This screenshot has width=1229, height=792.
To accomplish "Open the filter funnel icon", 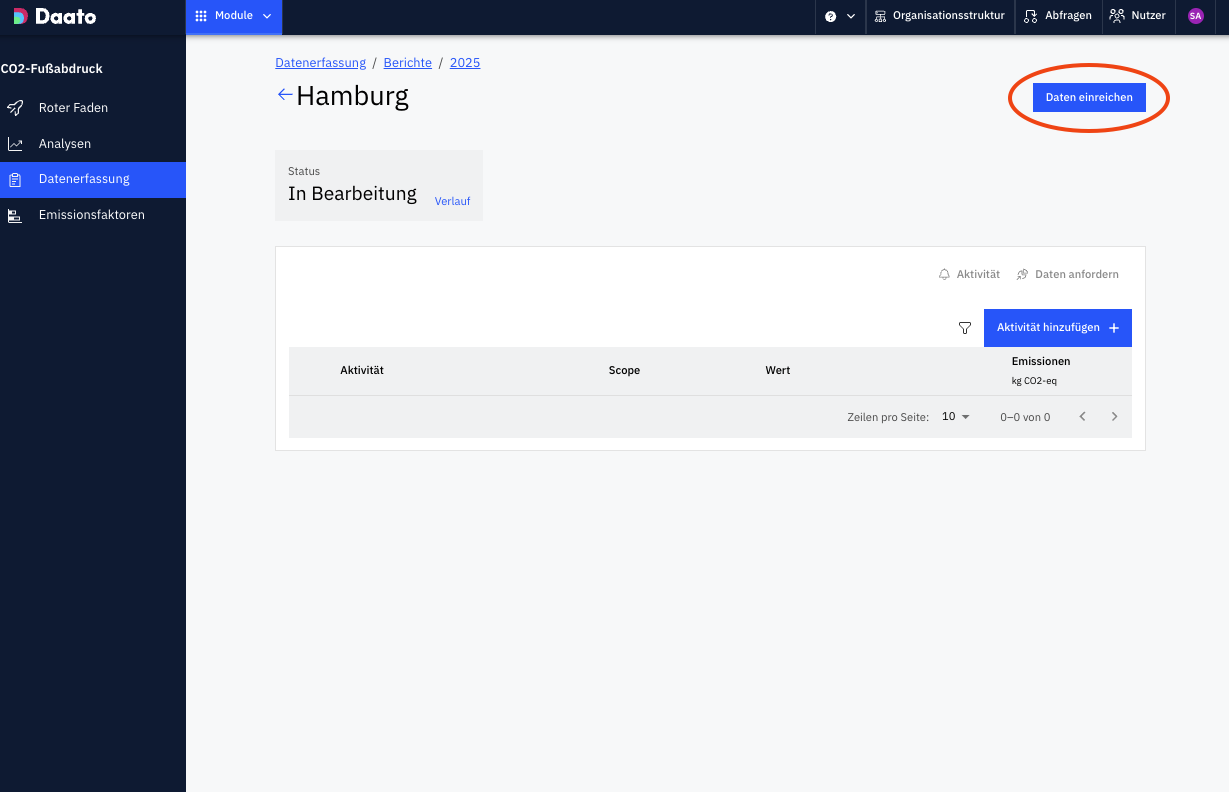I will click(x=965, y=328).
